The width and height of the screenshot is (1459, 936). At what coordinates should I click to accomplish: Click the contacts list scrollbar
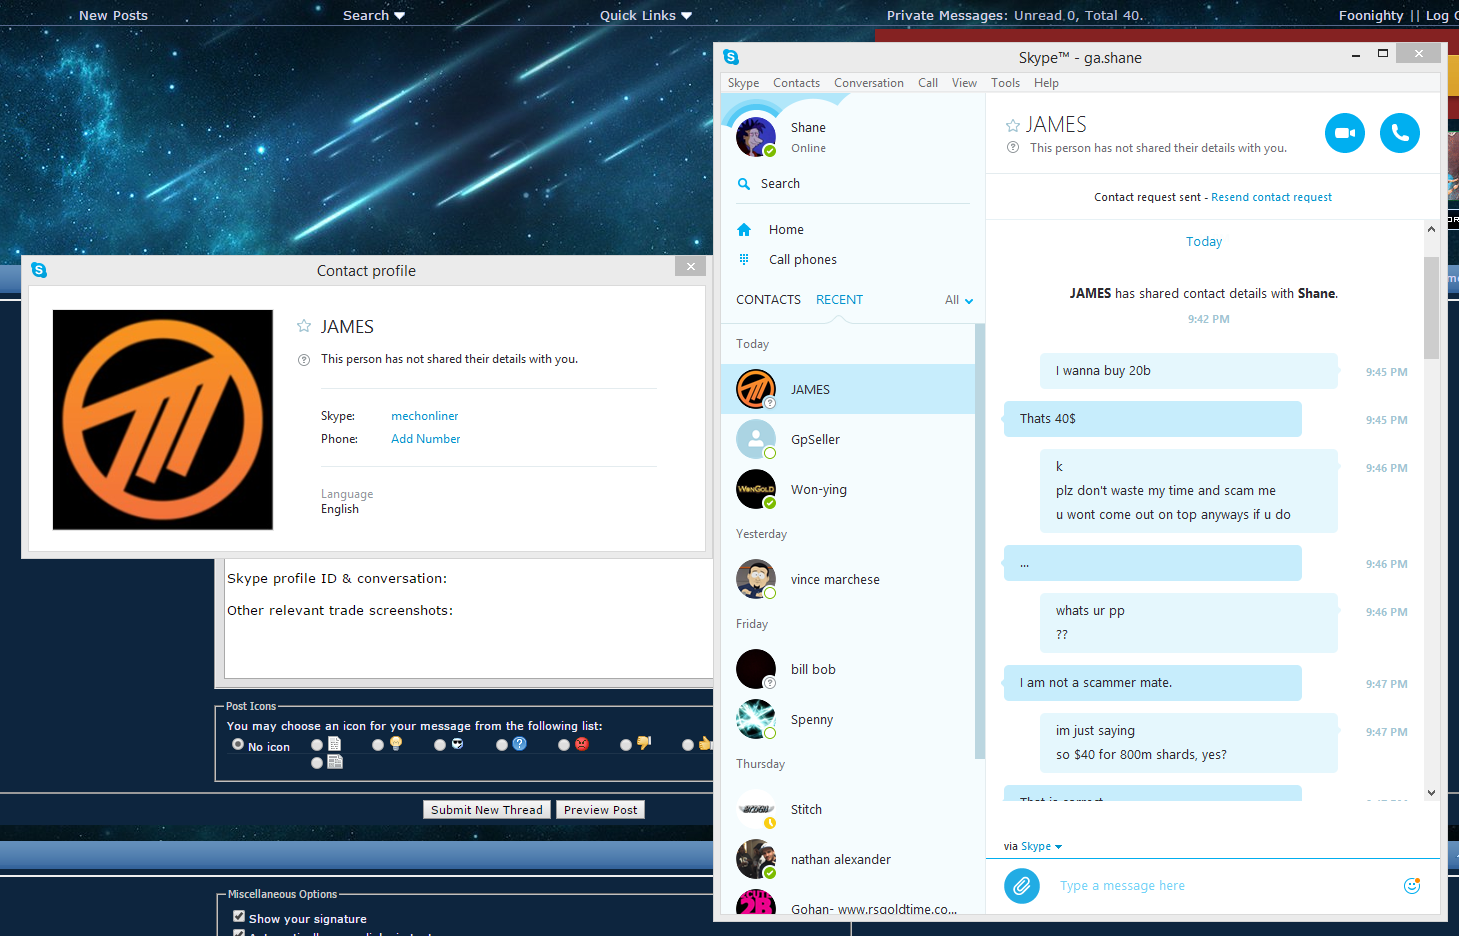pyautogui.click(x=980, y=540)
